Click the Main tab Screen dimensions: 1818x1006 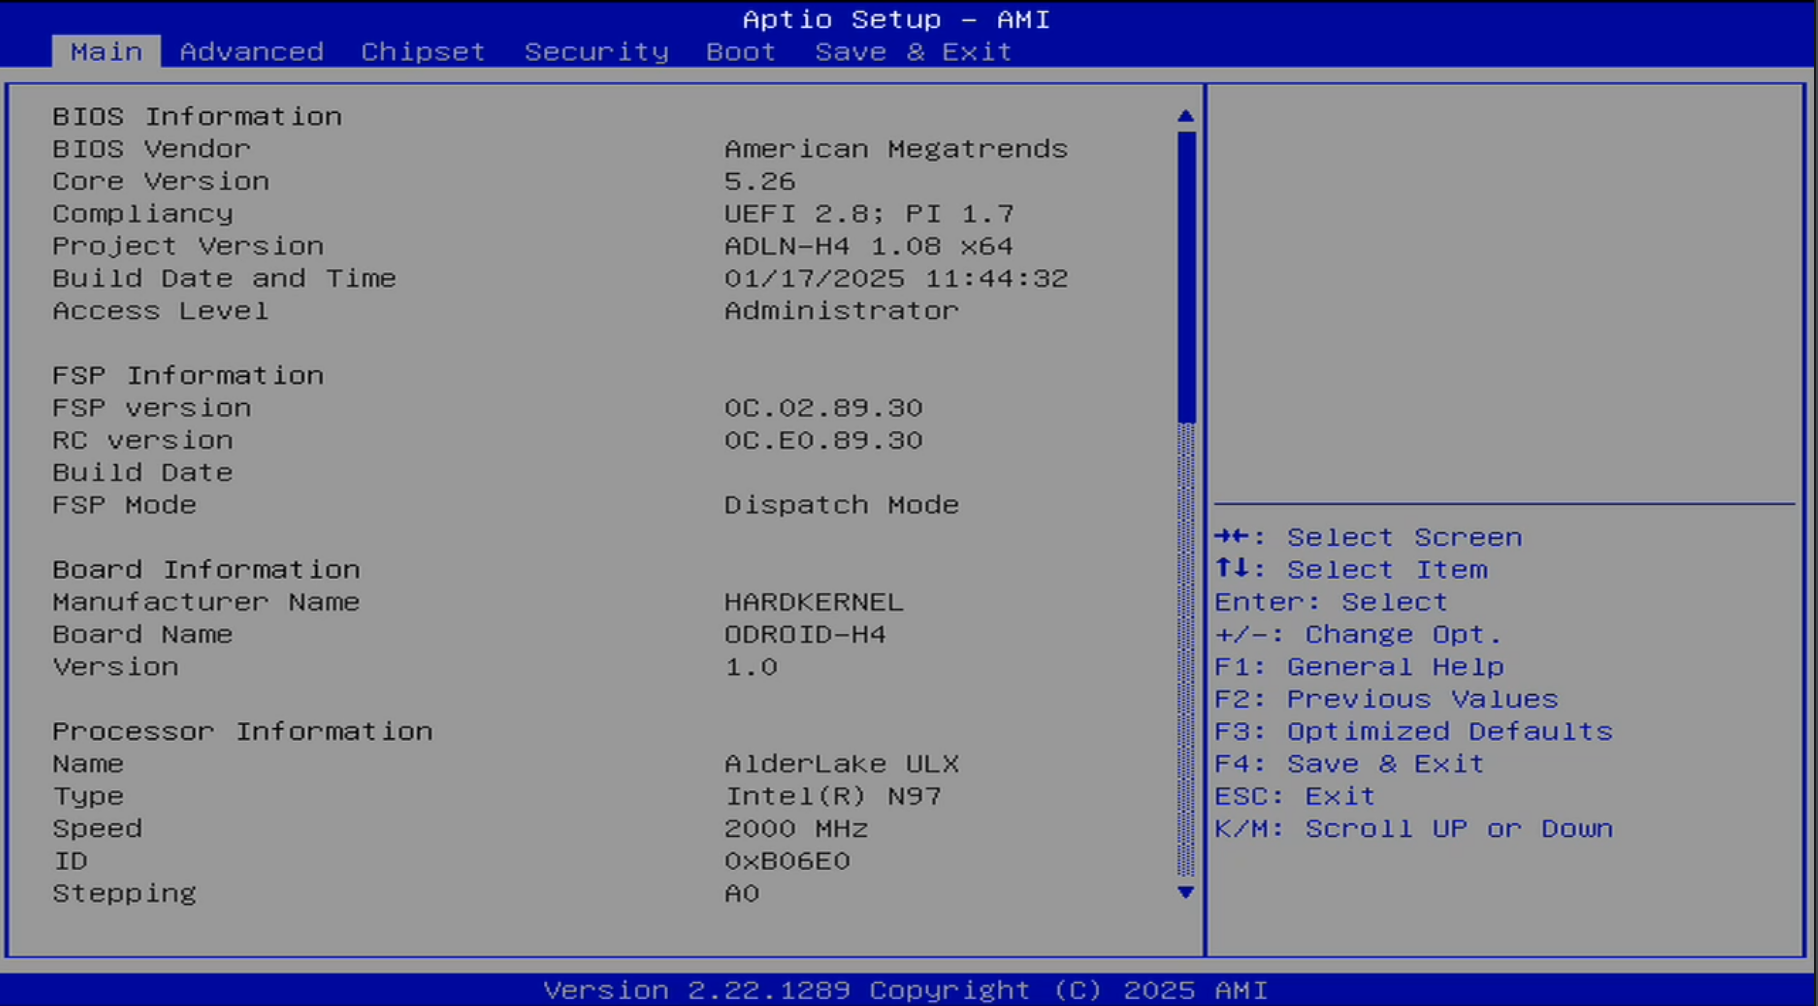click(x=106, y=52)
